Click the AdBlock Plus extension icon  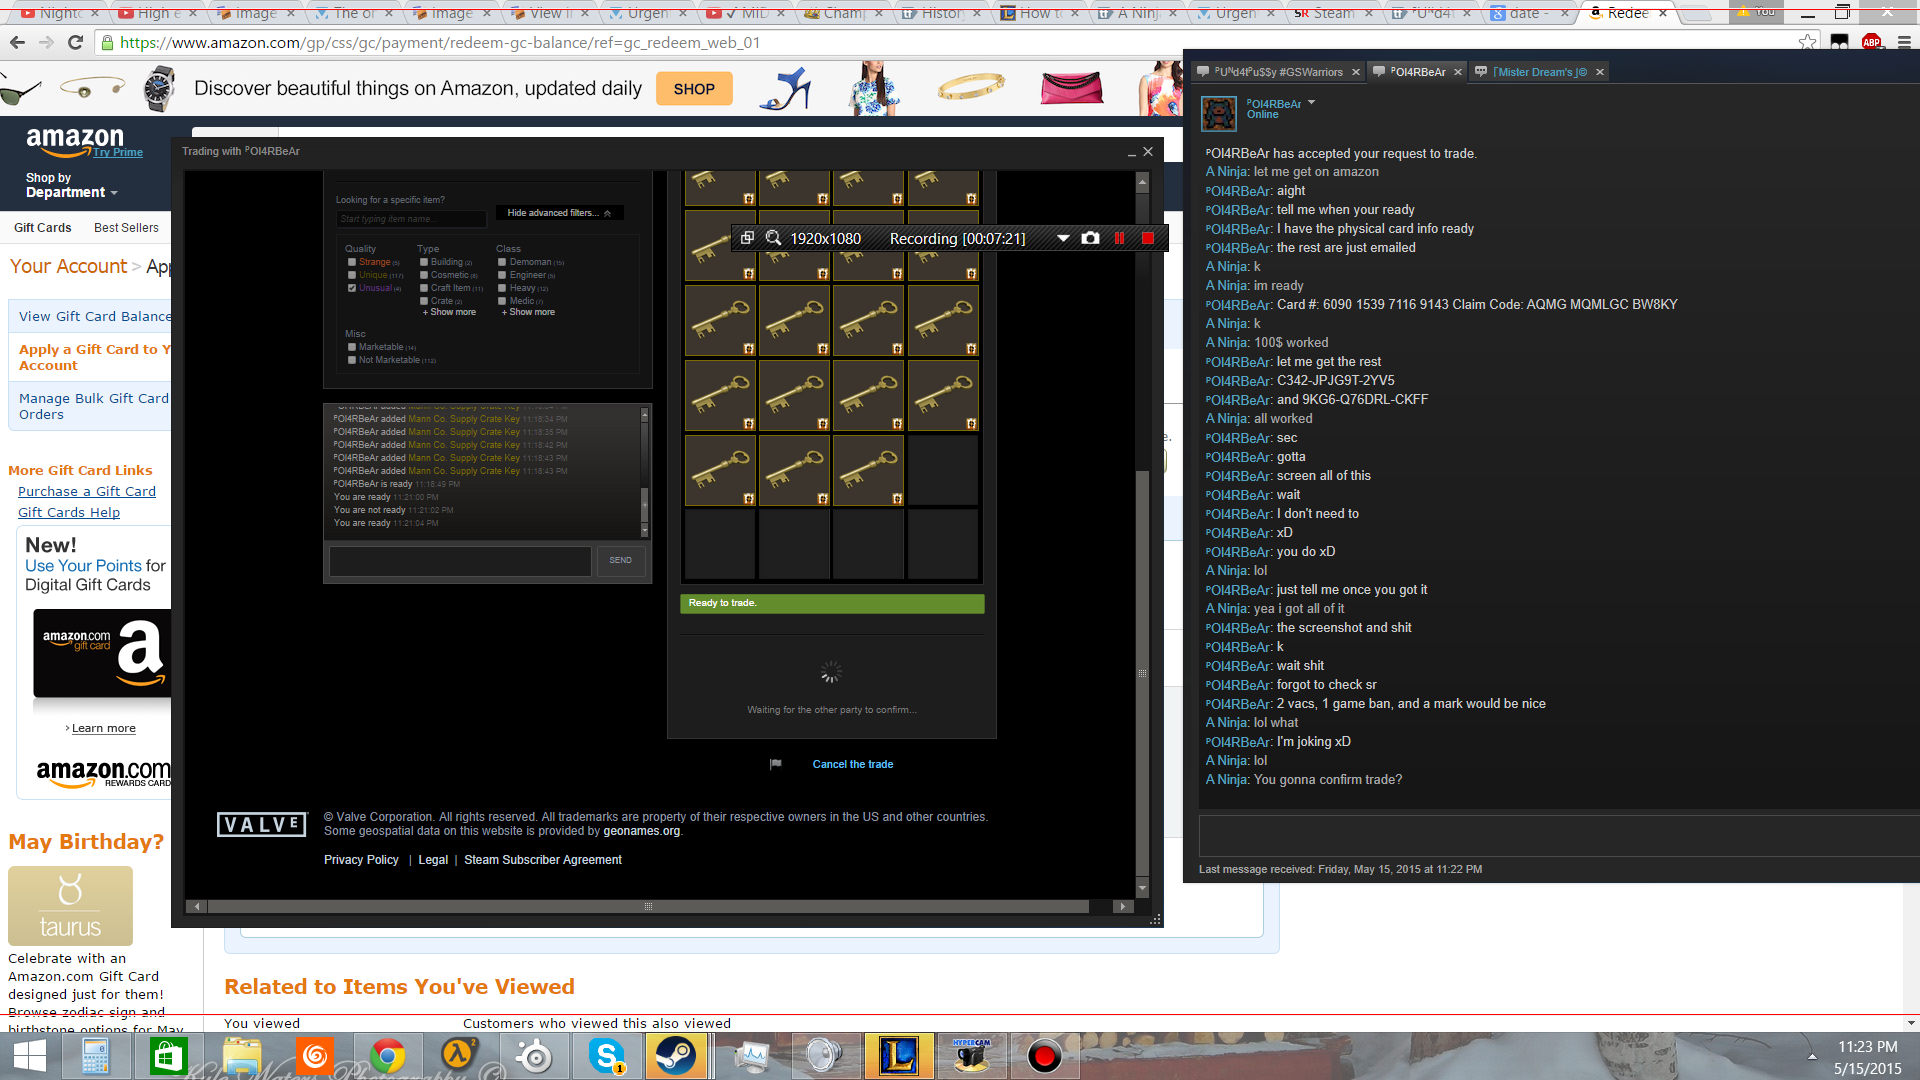pyautogui.click(x=1871, y=42)
